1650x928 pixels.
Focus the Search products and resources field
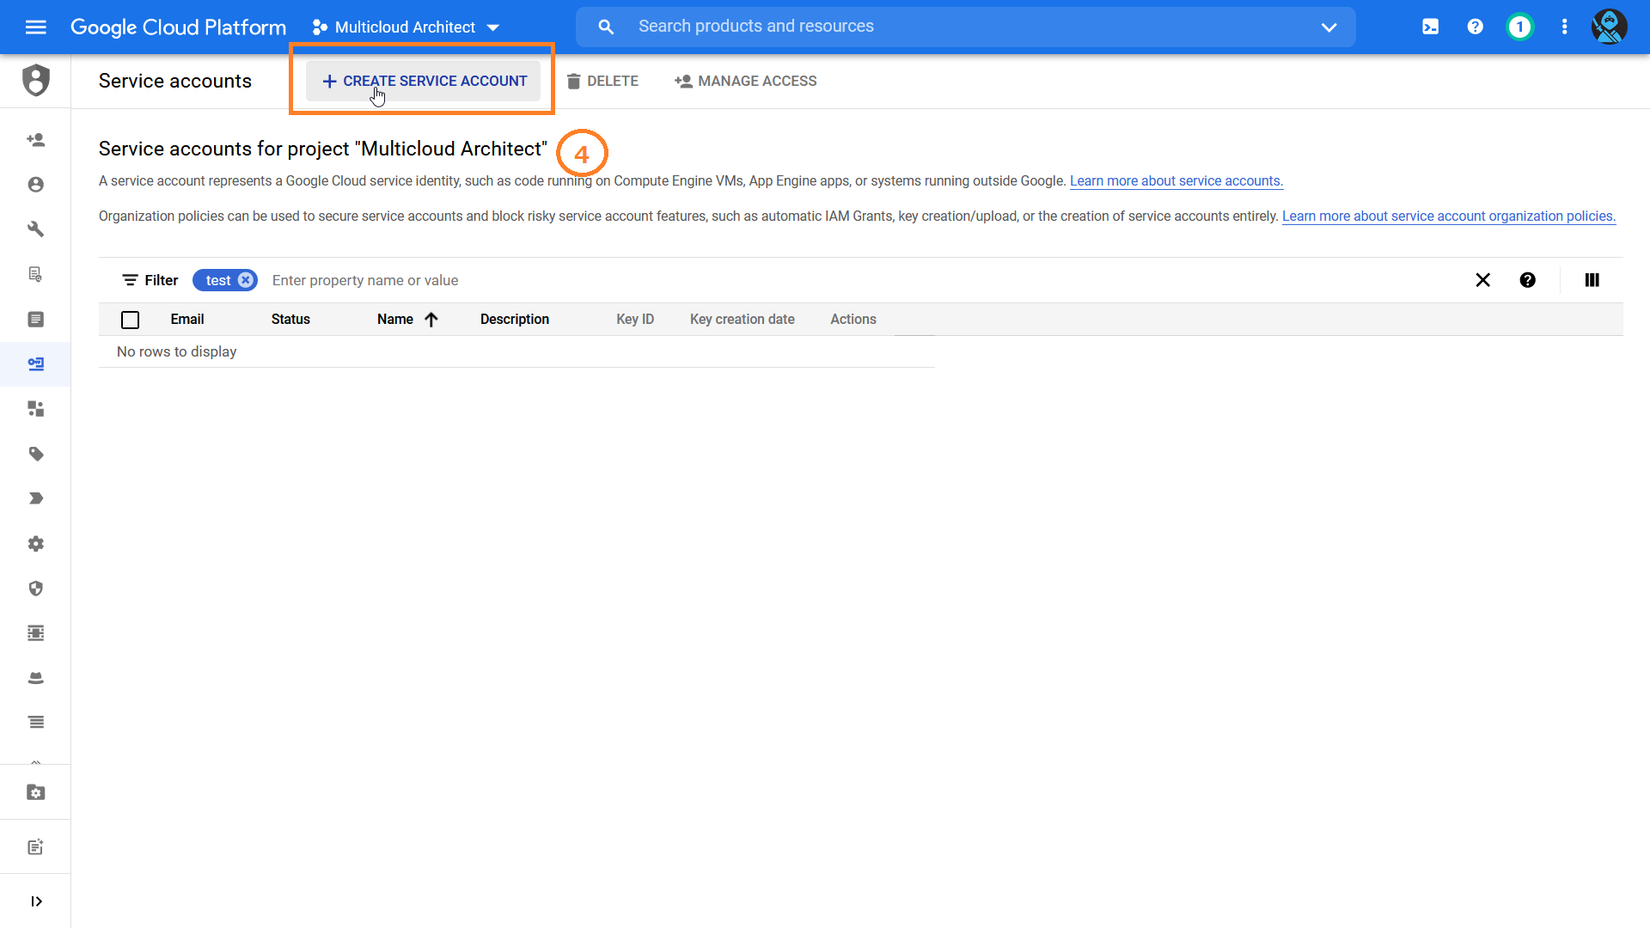tap(966, 27)
